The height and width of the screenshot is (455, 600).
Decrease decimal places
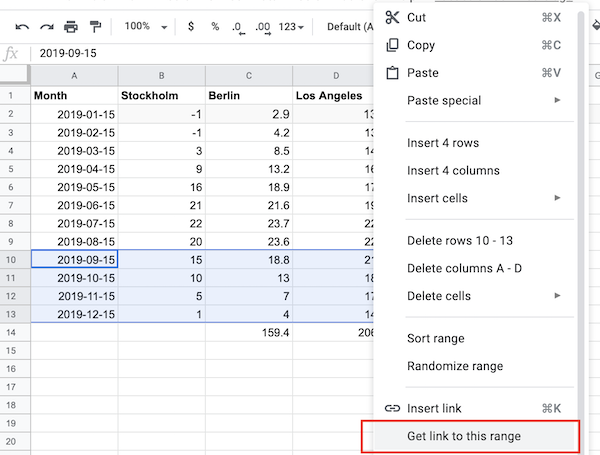[x=238, y=26]
